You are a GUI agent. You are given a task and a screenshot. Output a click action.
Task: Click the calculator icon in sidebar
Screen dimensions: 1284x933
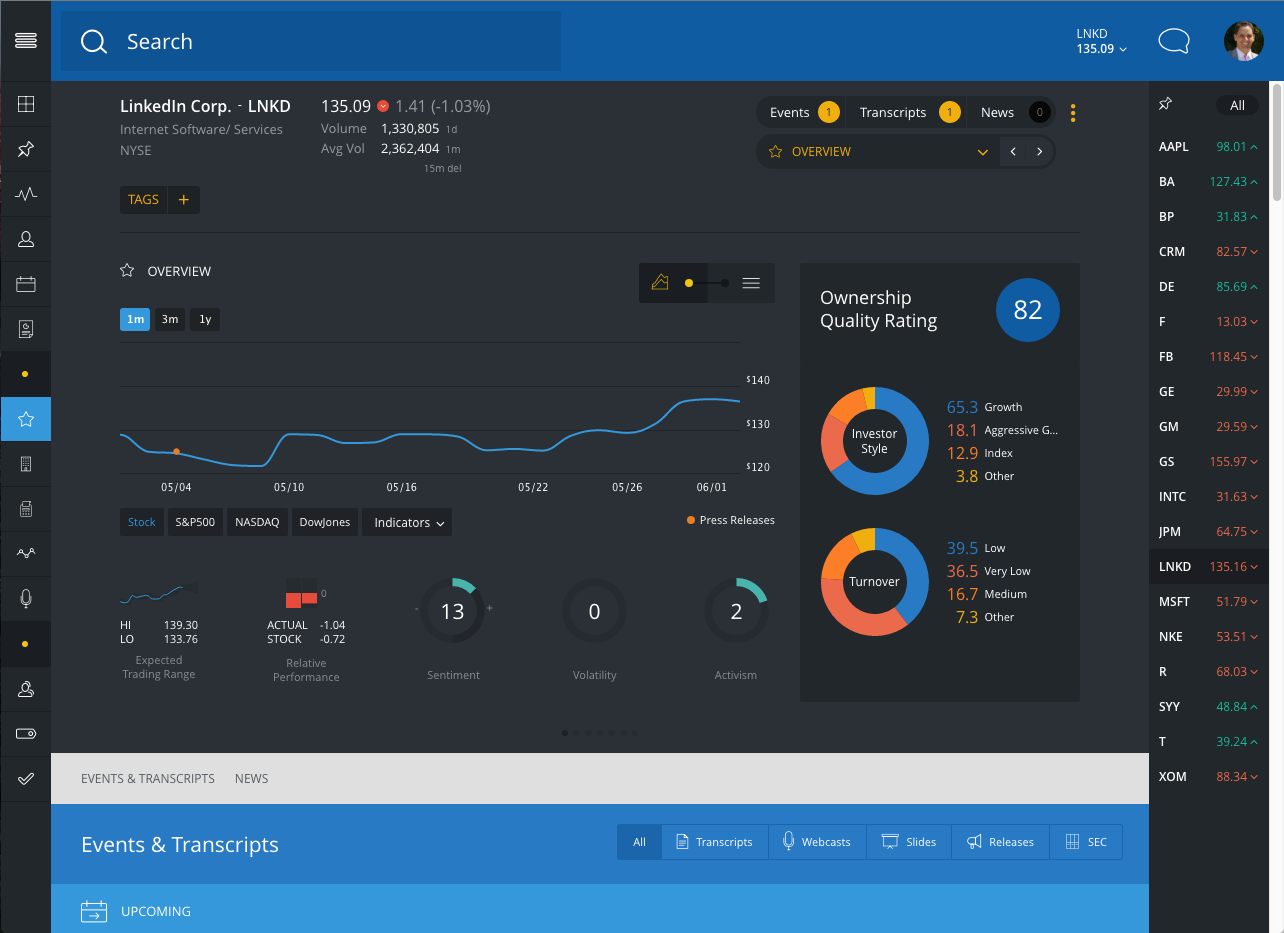26,509
